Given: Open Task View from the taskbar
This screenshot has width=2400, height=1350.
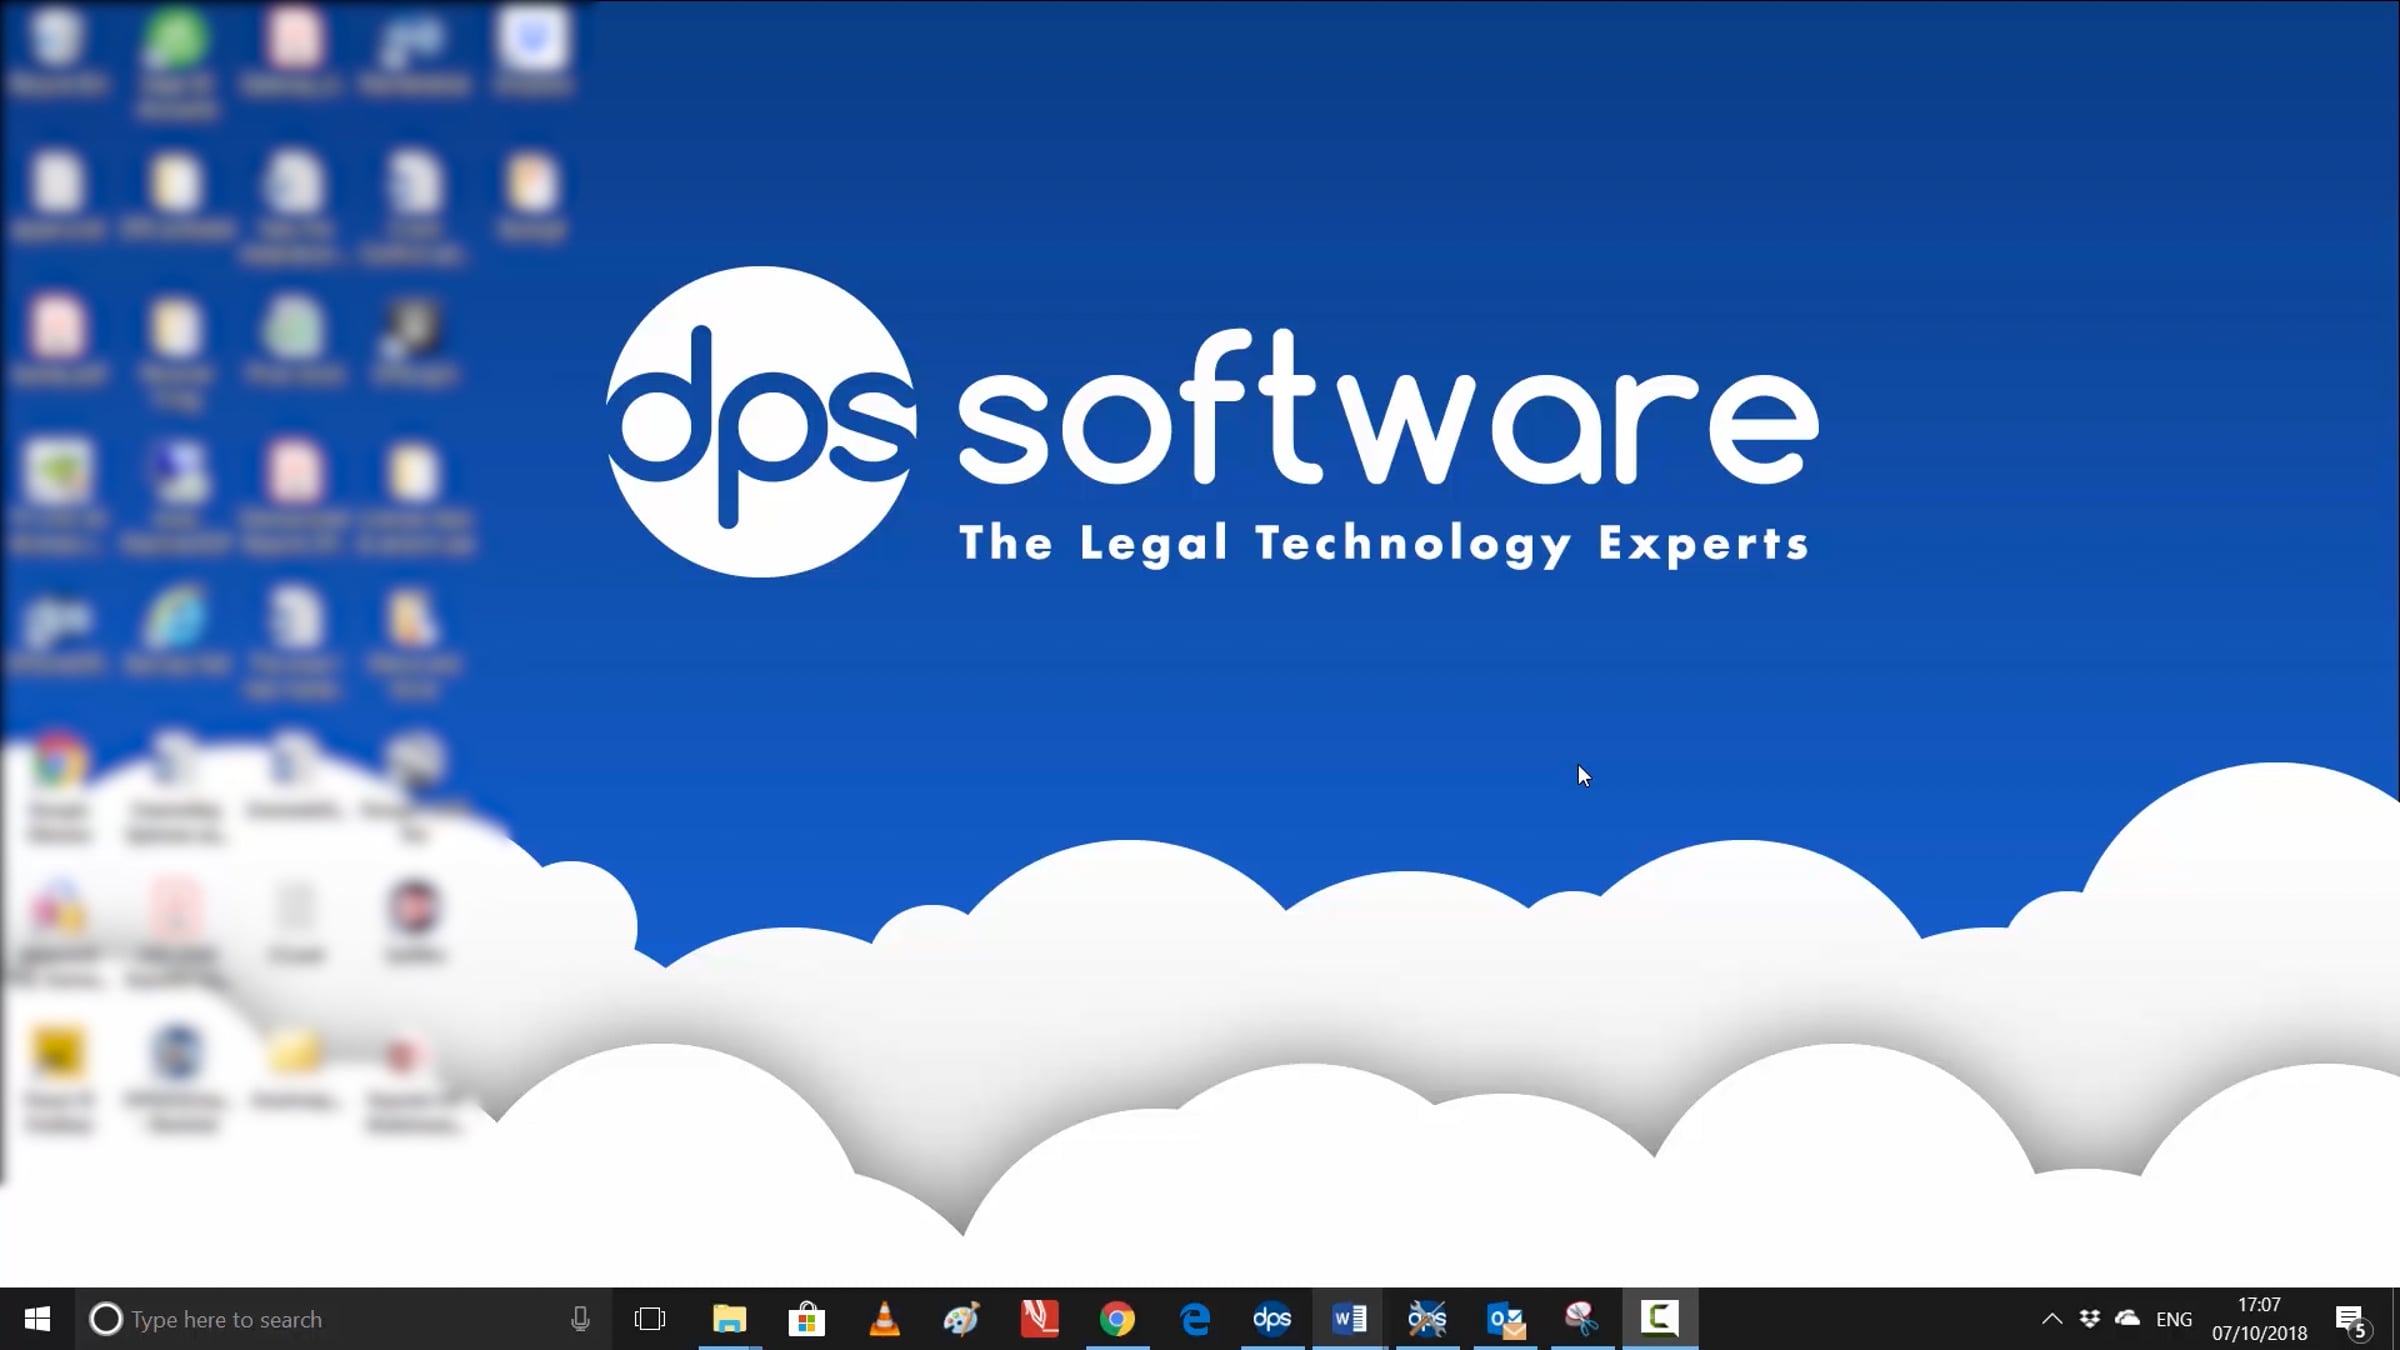Looking at the screenshot, I should (650, 1319).
